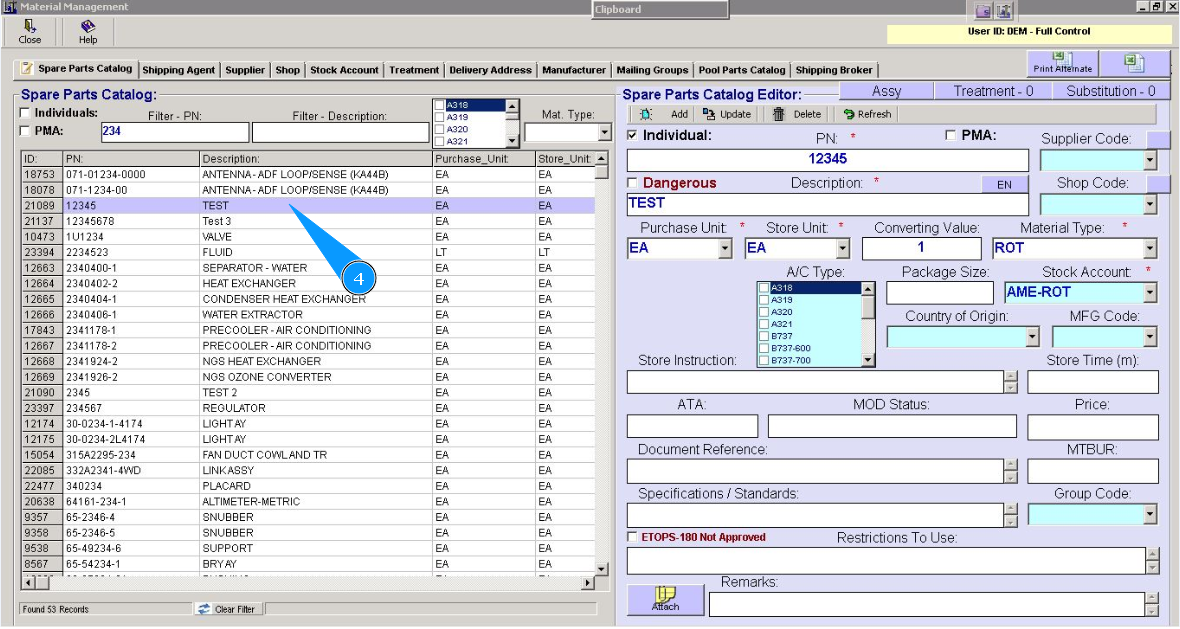The width and height of the screenshot is (1180, 629).
Task: Click the Substitution - 0 button
Action: pos(1110,91)
